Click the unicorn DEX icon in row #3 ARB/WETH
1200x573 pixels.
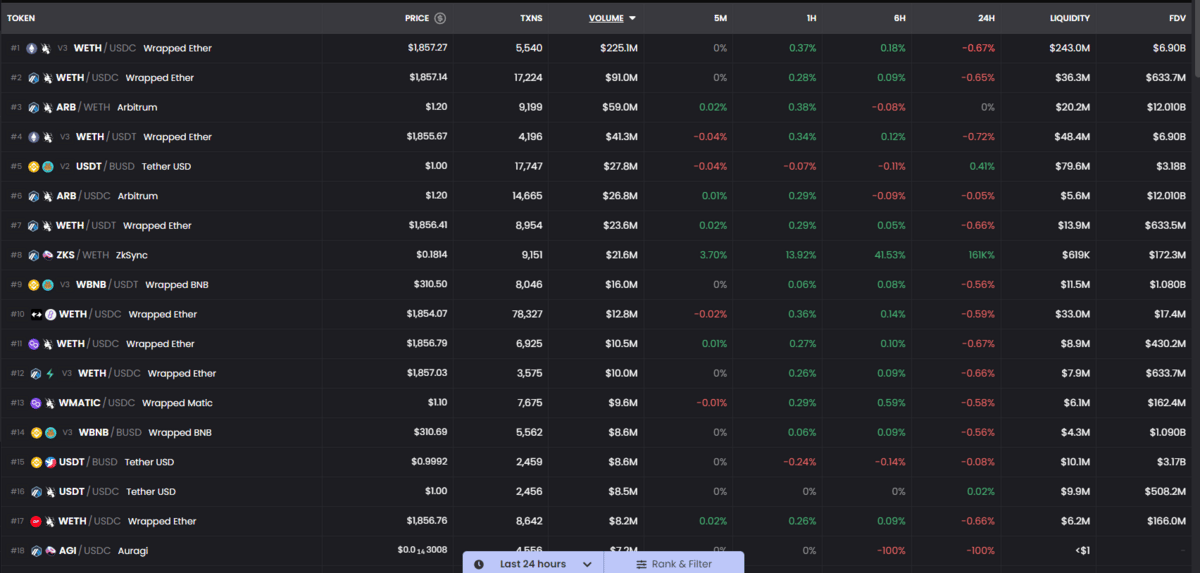(x=47, y=107)
